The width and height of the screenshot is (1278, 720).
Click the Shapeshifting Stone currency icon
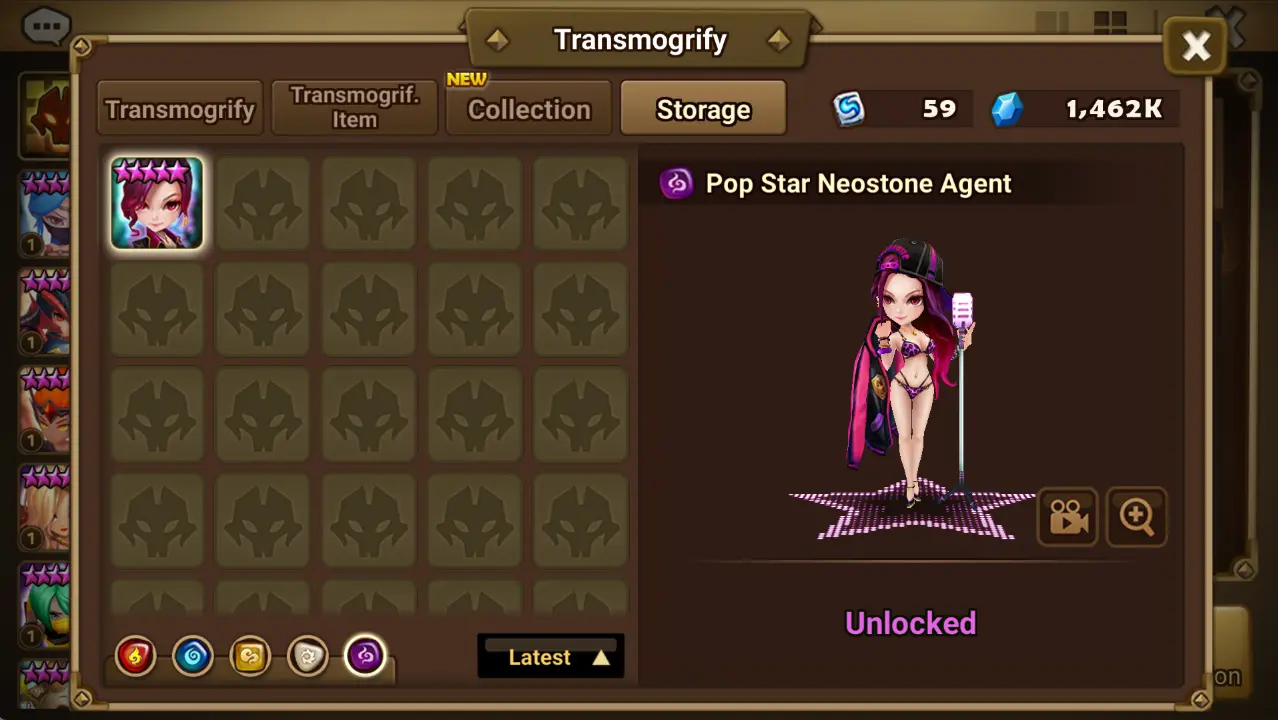click(849, 109)
